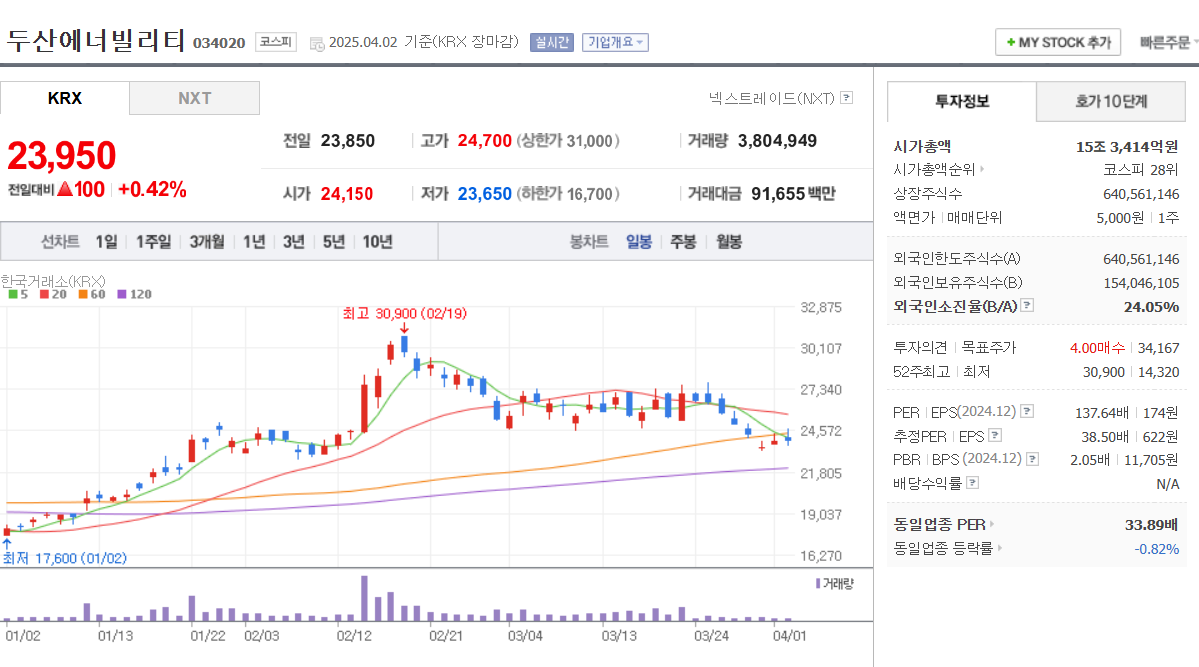Image resolution: width=1199 pixels, height=667 pixels.
Task: Click the calendar icon beside 2025.04.02
Action: (x=317, y=44)
